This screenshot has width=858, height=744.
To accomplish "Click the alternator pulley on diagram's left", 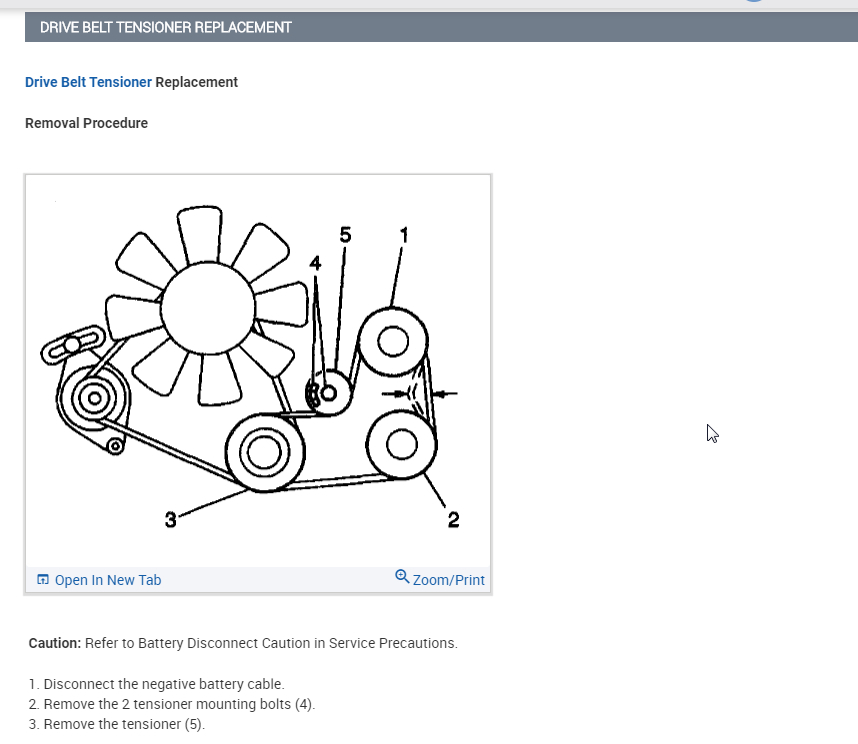I will [x=94, y=398].
